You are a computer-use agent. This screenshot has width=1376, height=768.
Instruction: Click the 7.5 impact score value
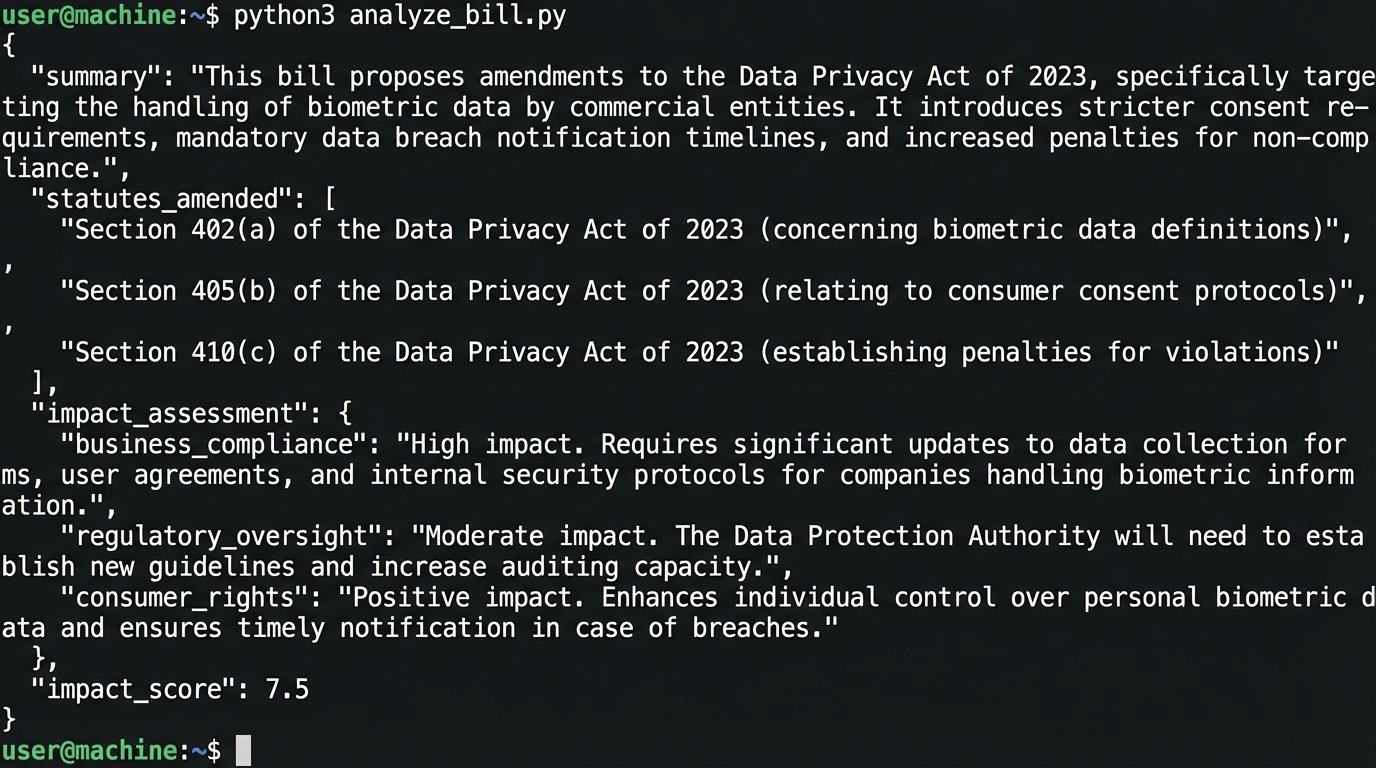coord(287,689)
